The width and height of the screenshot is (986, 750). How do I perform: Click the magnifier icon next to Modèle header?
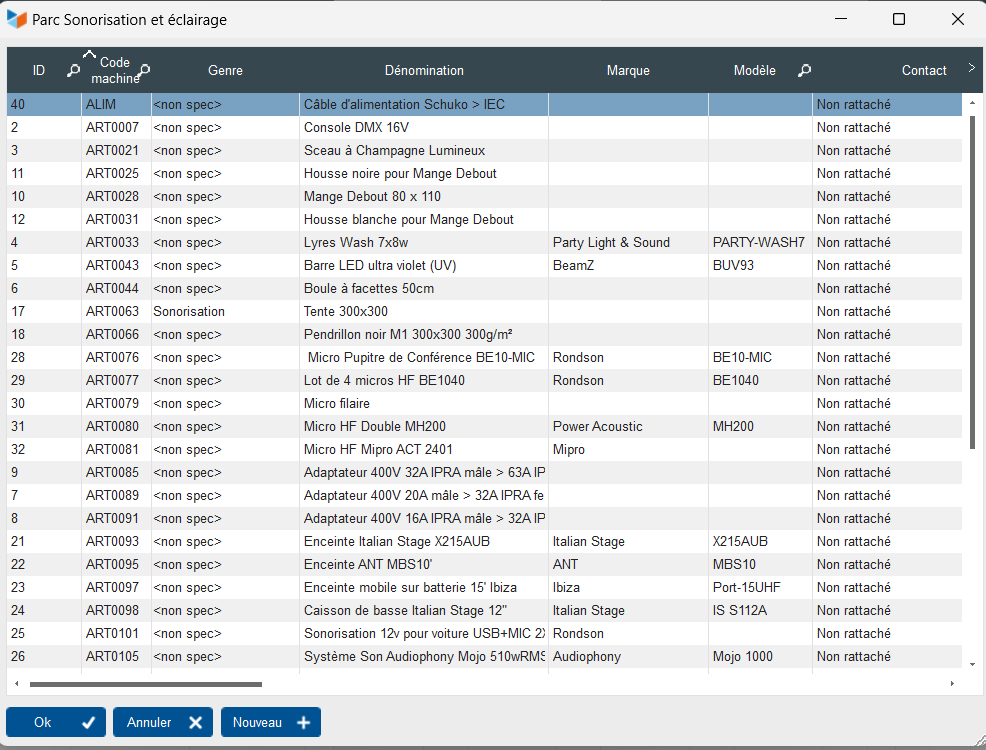click(804, 70)
